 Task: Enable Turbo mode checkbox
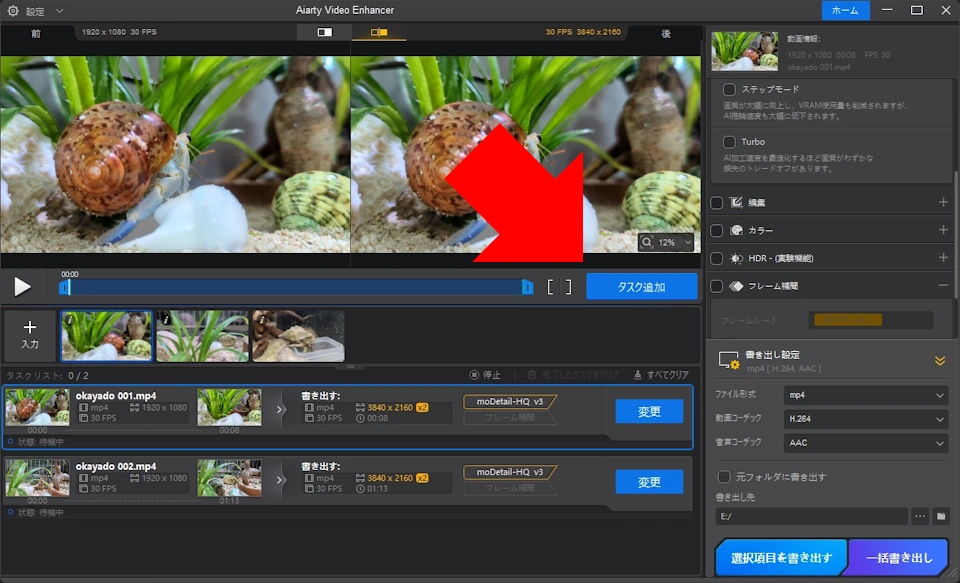click(x=729, y=142)
